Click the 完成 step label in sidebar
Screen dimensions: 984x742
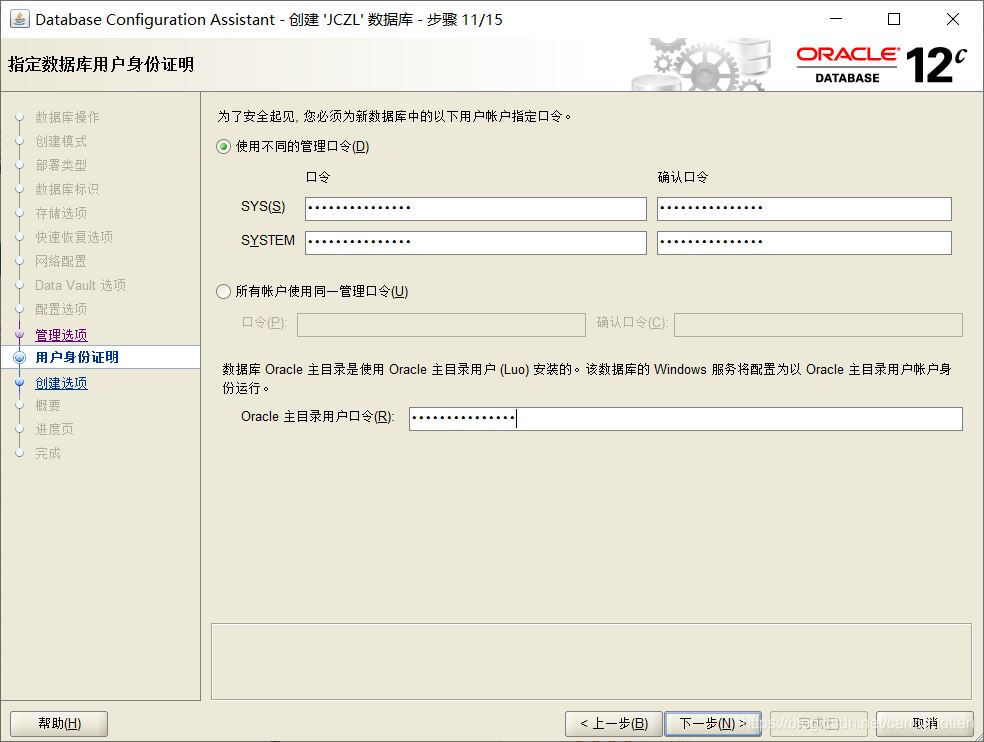(48, 453)
